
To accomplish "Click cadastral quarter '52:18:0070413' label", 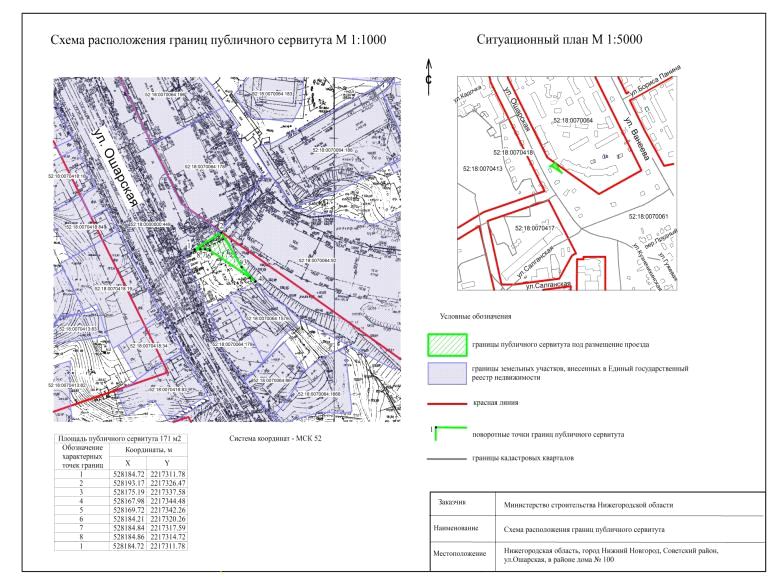I will point(483,169).
